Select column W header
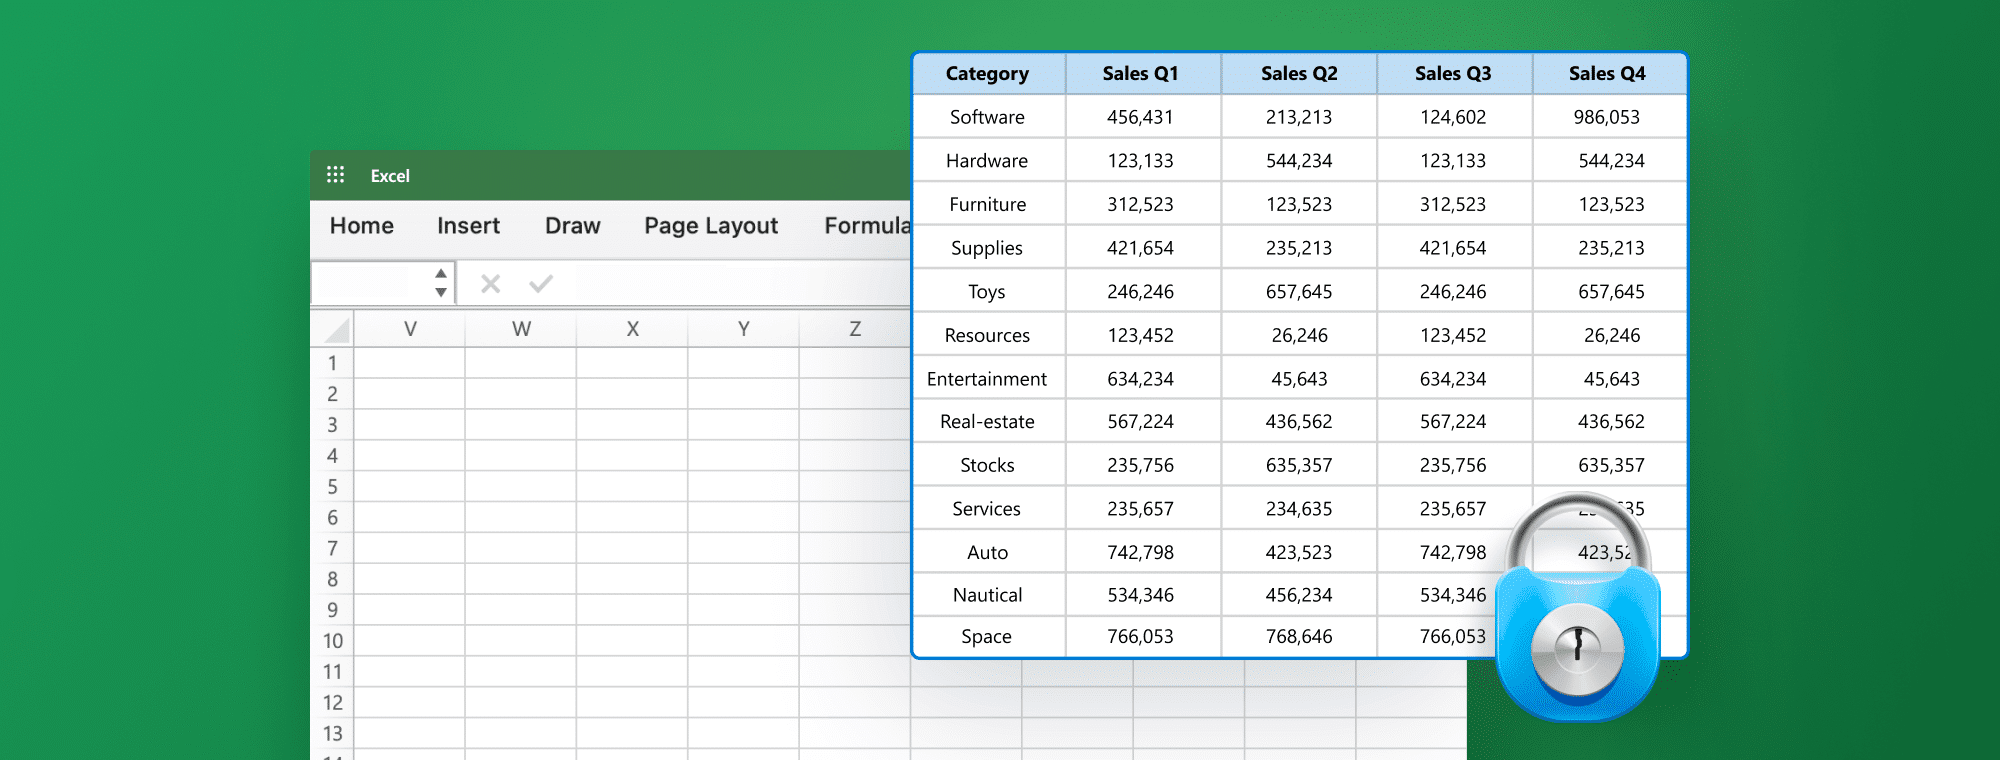The image size is (2000, 760). tap(521, 329)
